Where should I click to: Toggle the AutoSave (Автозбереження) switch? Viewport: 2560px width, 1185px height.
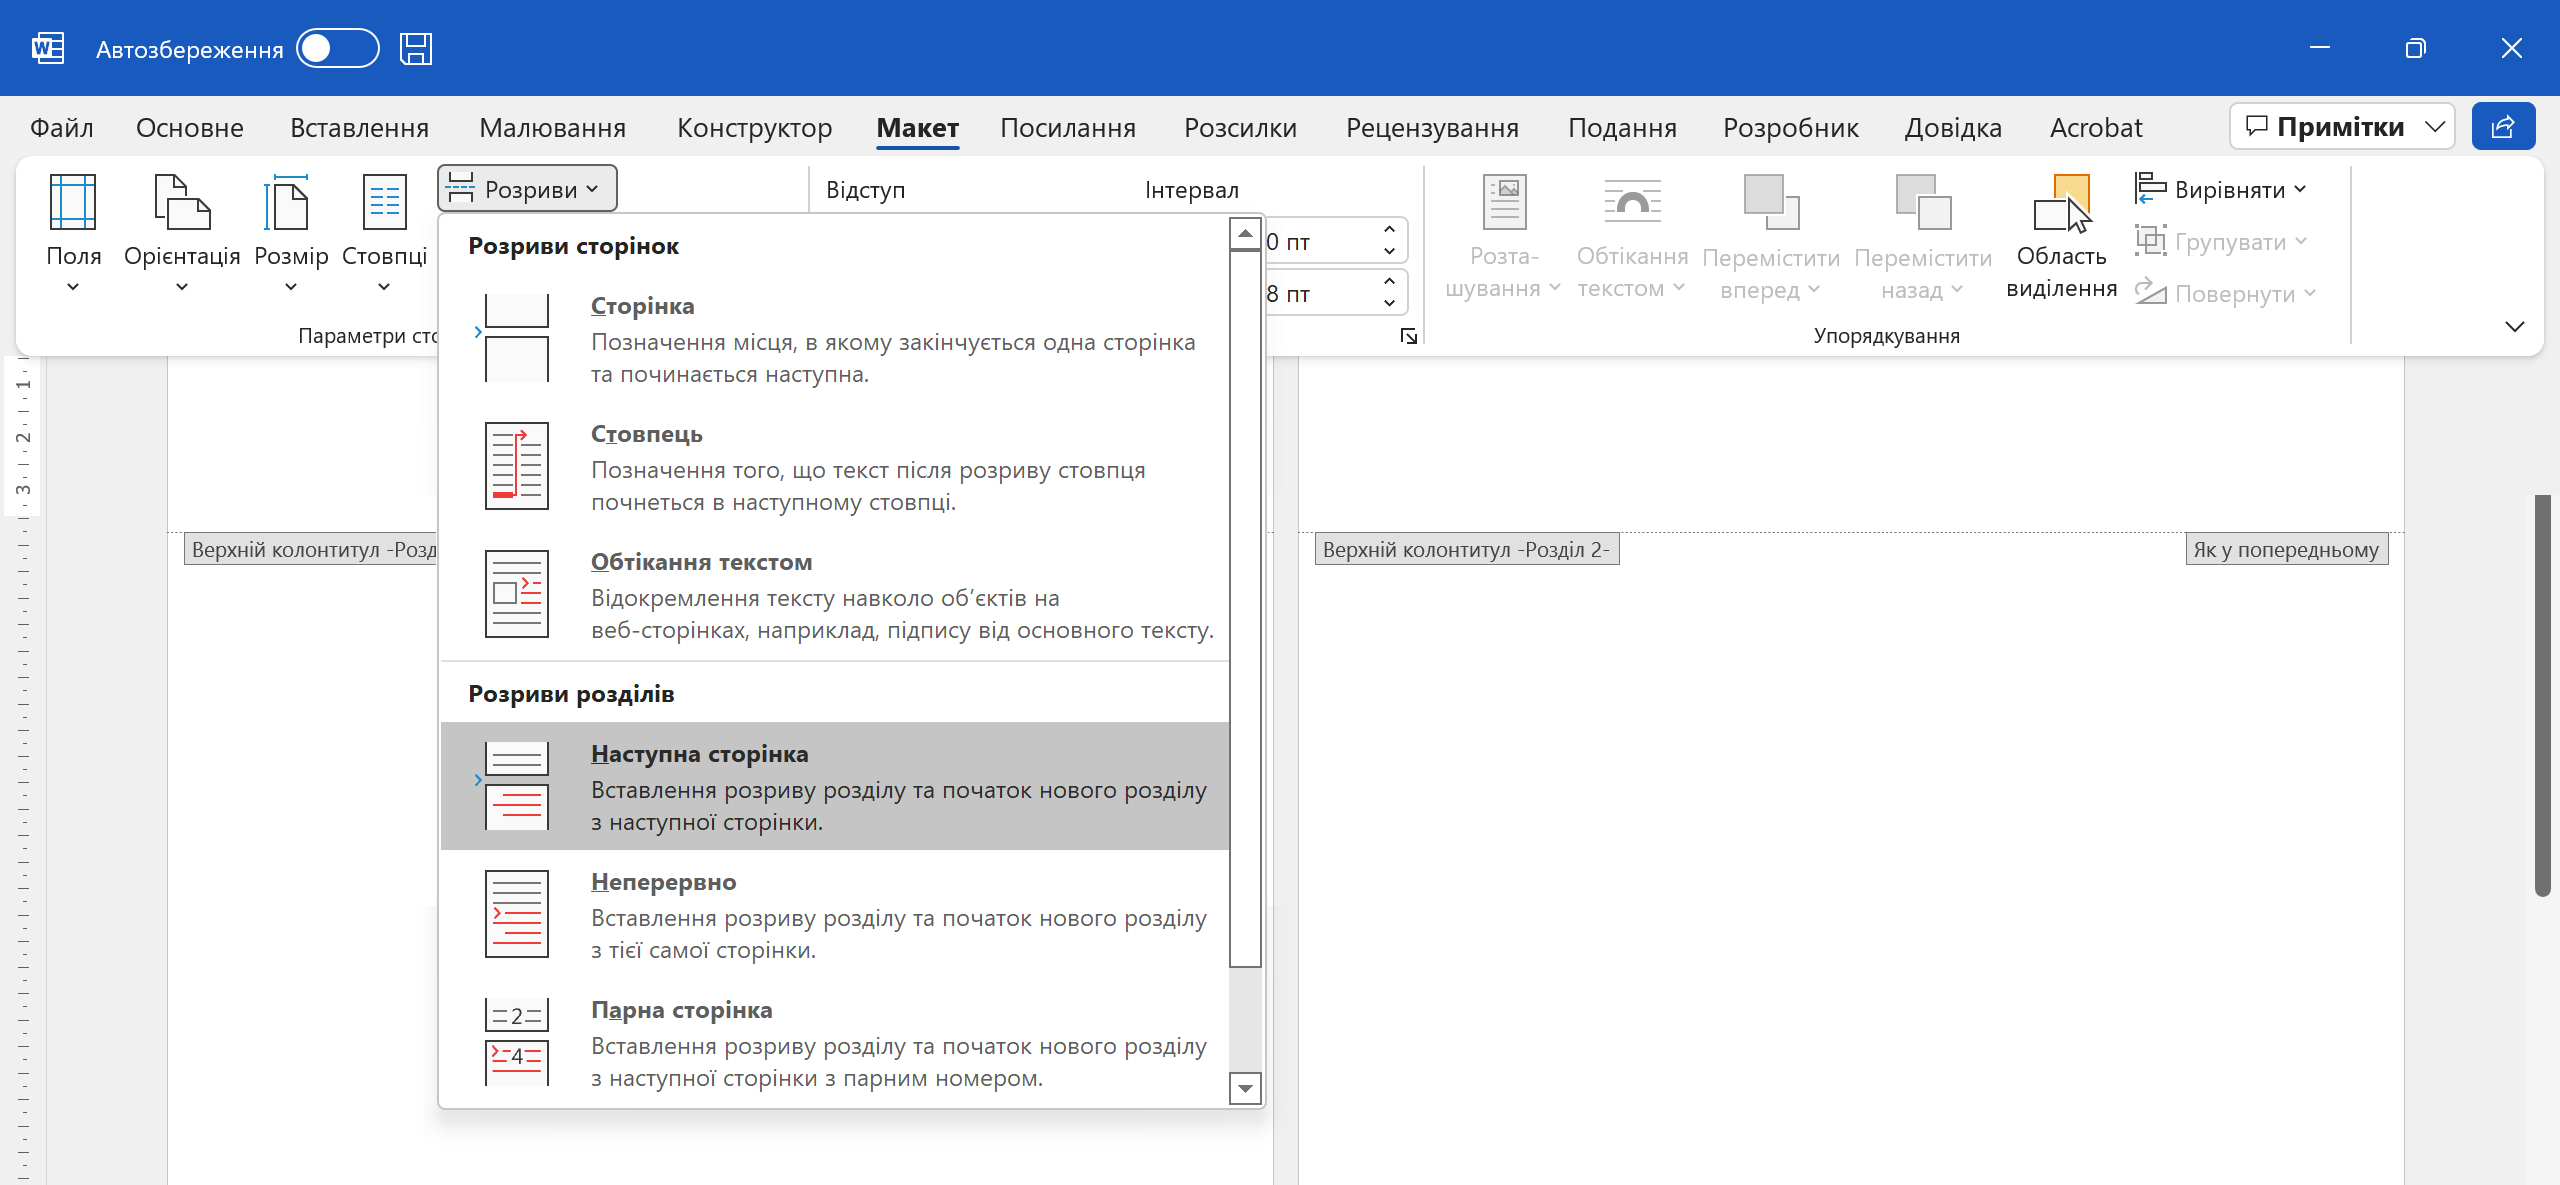coord(337,48)
